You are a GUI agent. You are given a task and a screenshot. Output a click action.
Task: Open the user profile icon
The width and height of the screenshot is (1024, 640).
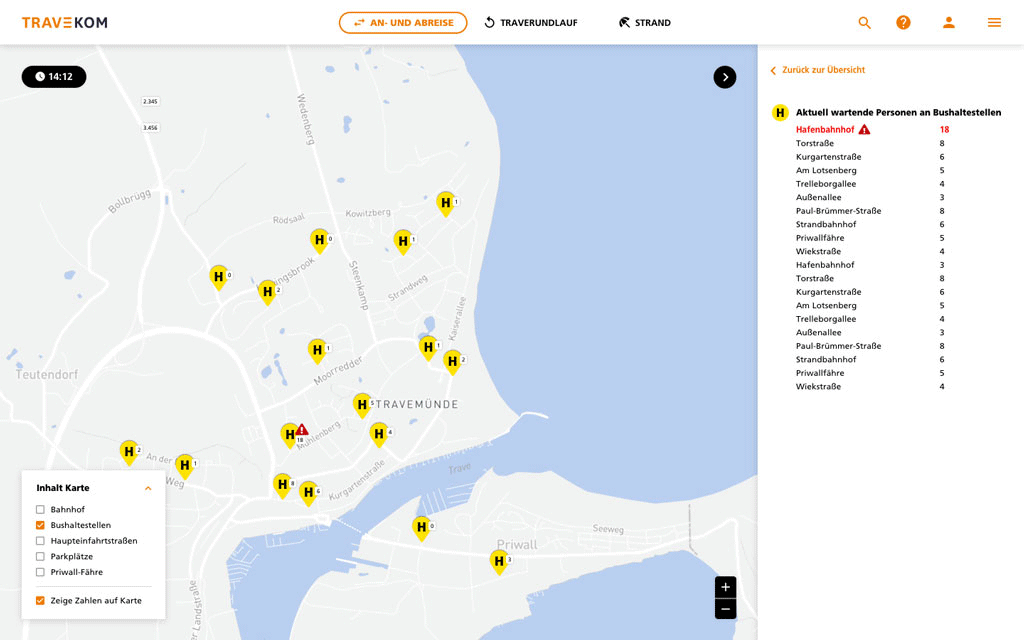tap(949, 23)
